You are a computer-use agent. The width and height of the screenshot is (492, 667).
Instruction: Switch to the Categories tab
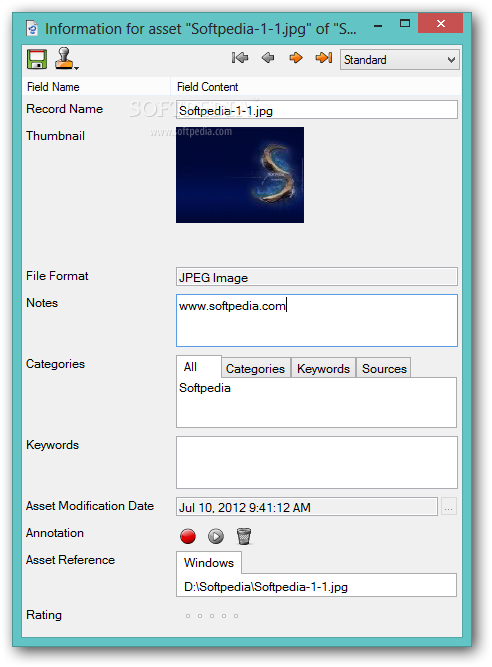256,368
